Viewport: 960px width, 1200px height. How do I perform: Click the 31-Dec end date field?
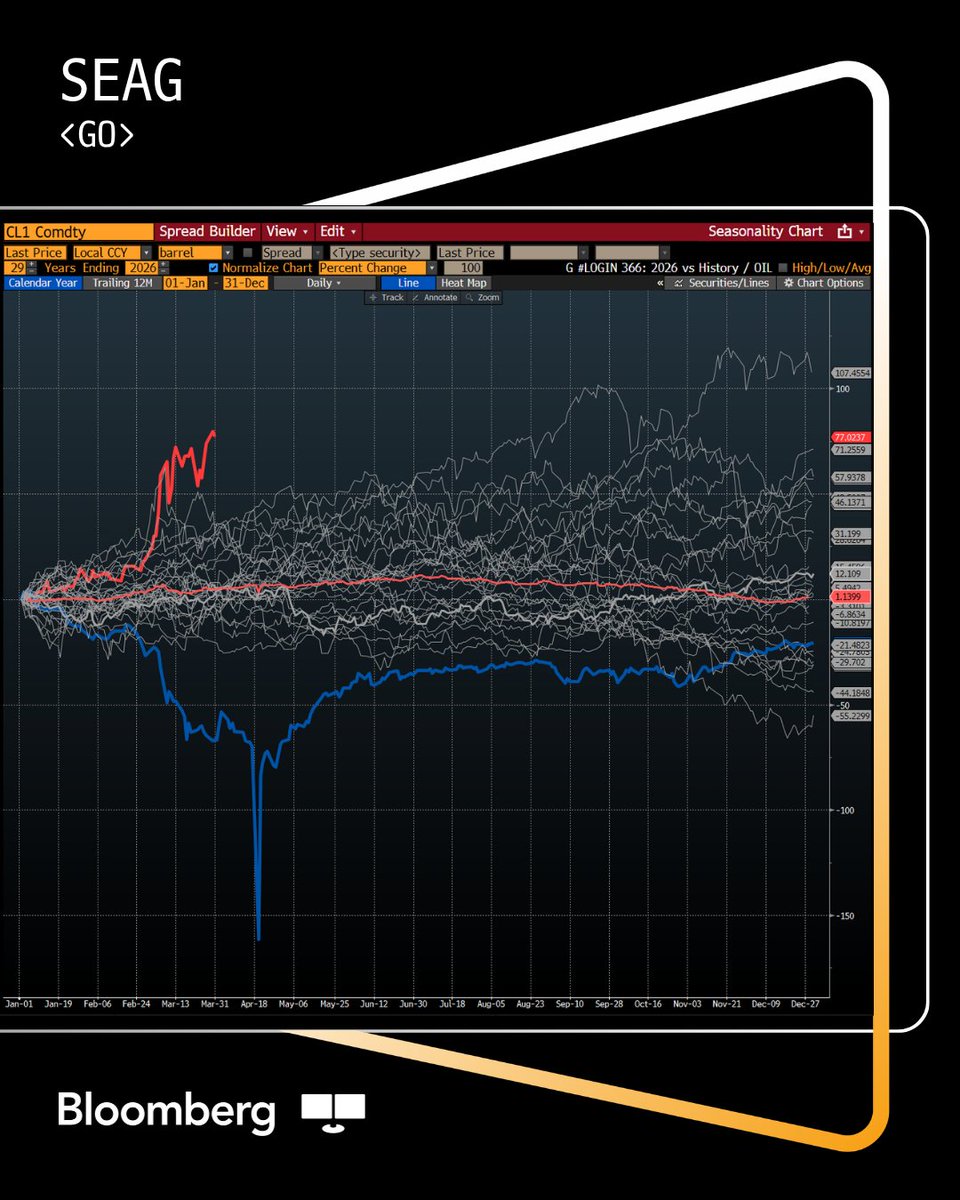(x=244, y=283)
